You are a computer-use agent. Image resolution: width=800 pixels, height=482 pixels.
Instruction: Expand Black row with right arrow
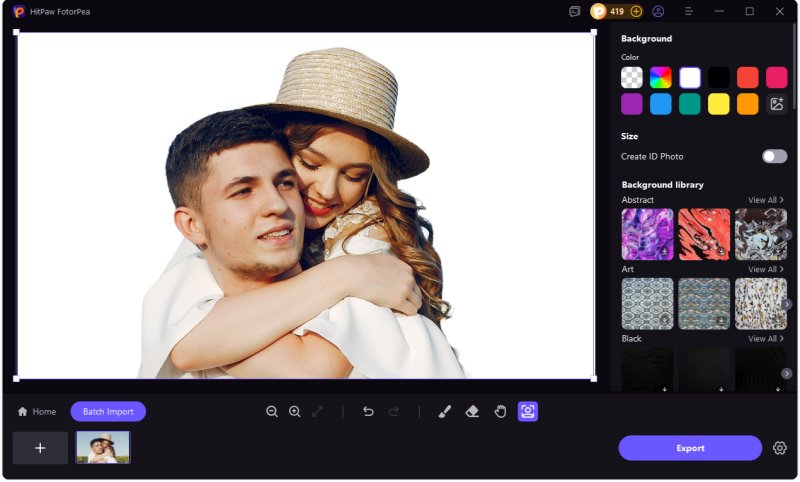(787, 373)
